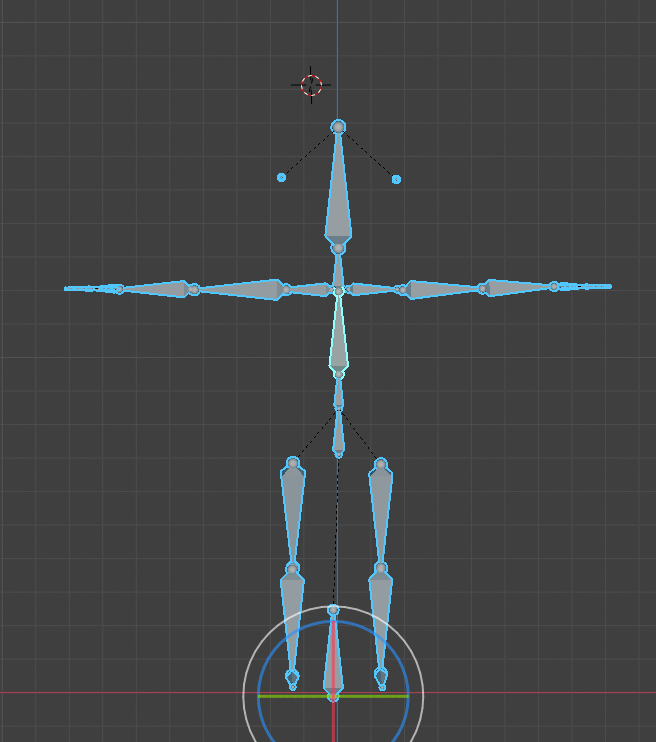Select the shoulder bone left of the spine
This screenshot has width=656, height=742.
(x=310, y=289)
